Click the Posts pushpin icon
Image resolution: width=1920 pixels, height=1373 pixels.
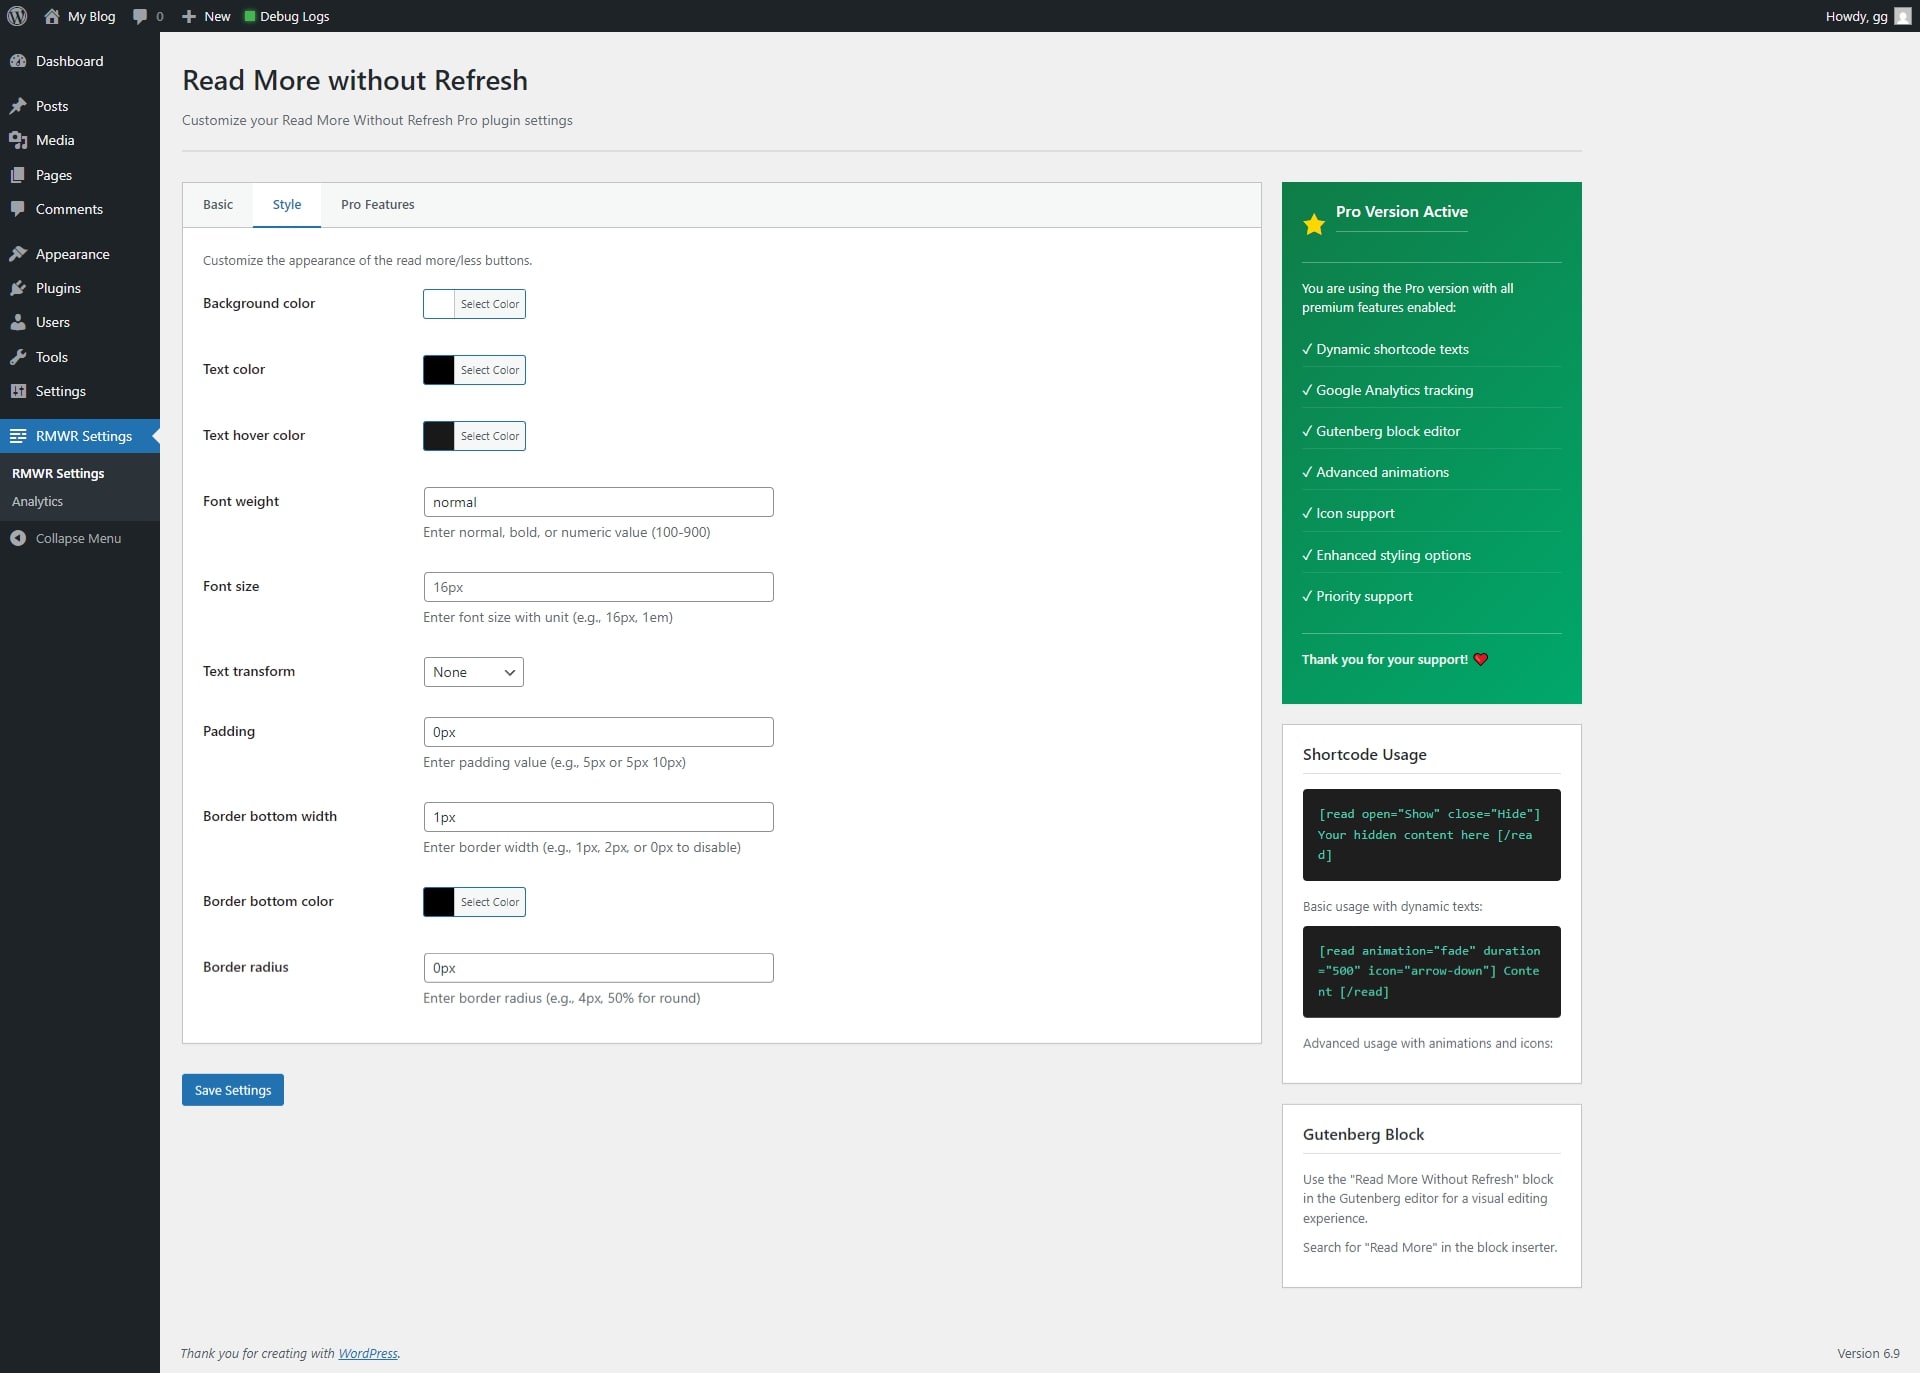tap(20, 106)
